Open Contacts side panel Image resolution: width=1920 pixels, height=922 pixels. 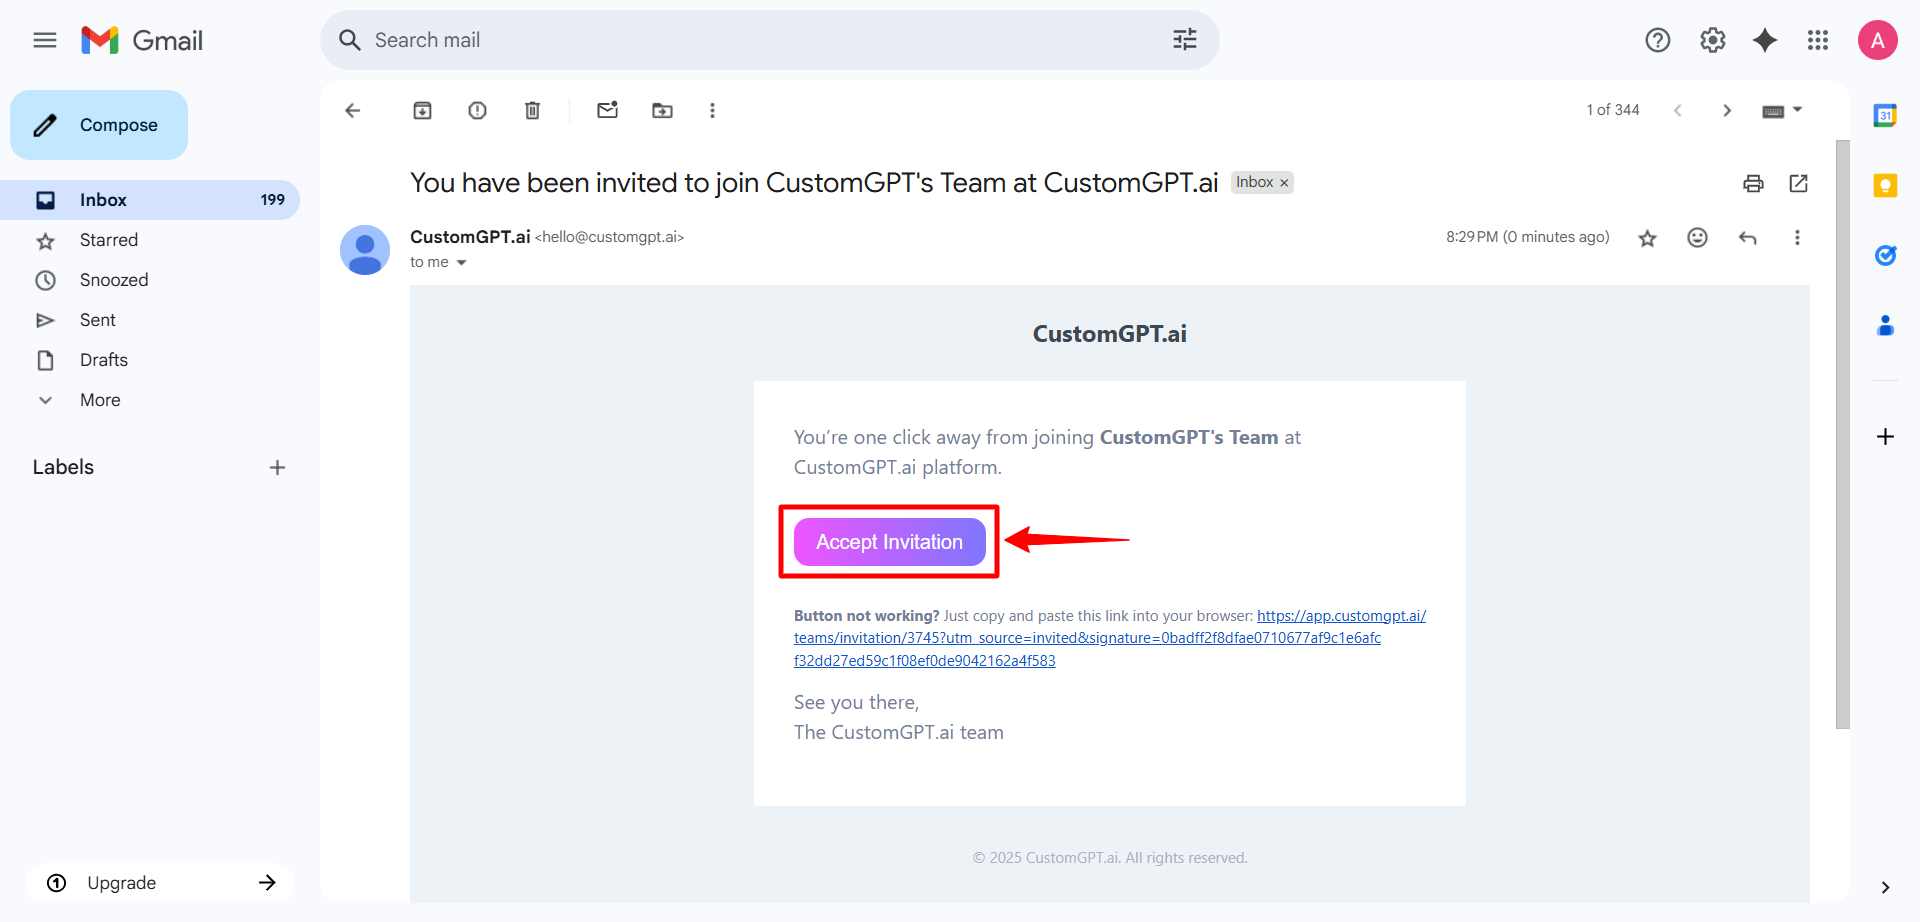(1885, 325)
